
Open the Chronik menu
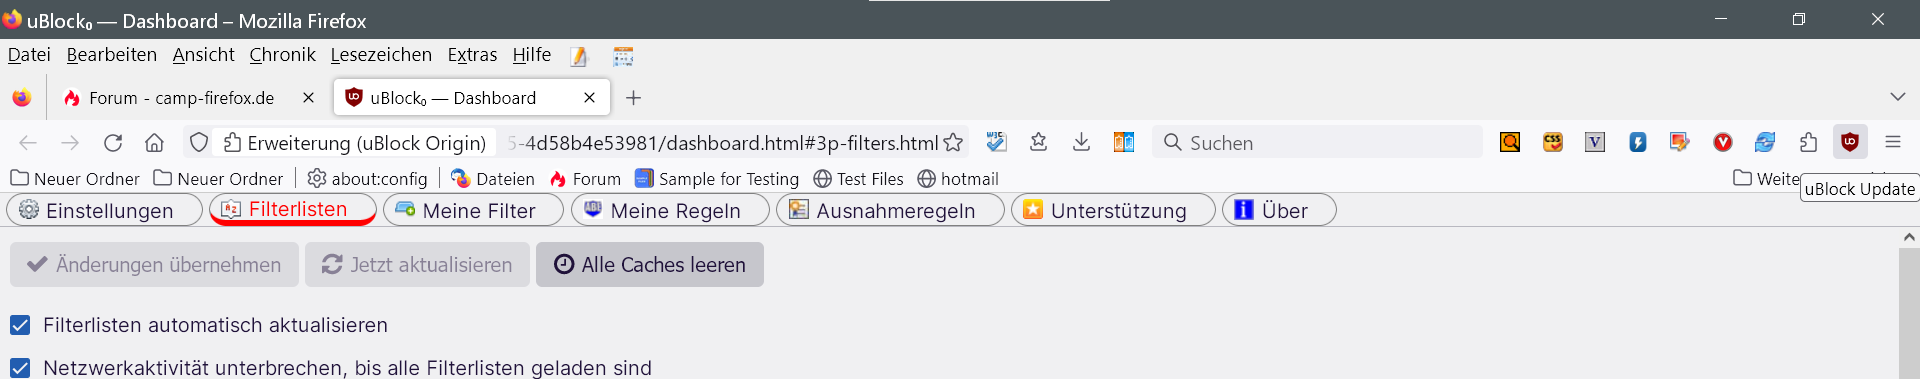click(x=282, y=55)
